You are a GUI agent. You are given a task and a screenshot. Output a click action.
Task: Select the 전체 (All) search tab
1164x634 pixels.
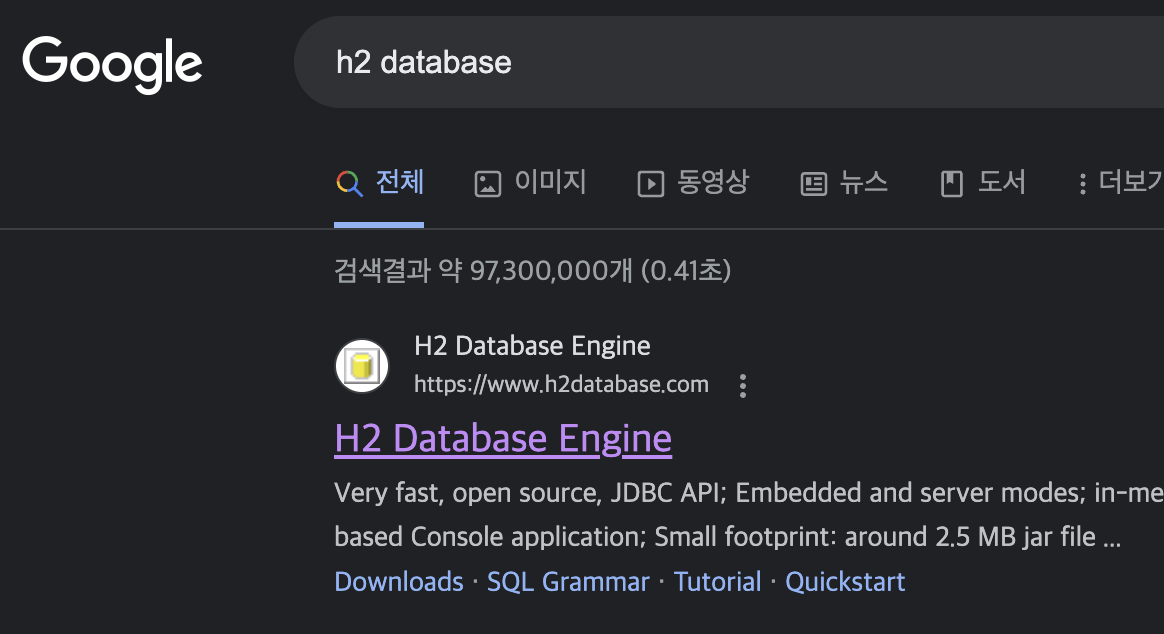tap(379, 182)
